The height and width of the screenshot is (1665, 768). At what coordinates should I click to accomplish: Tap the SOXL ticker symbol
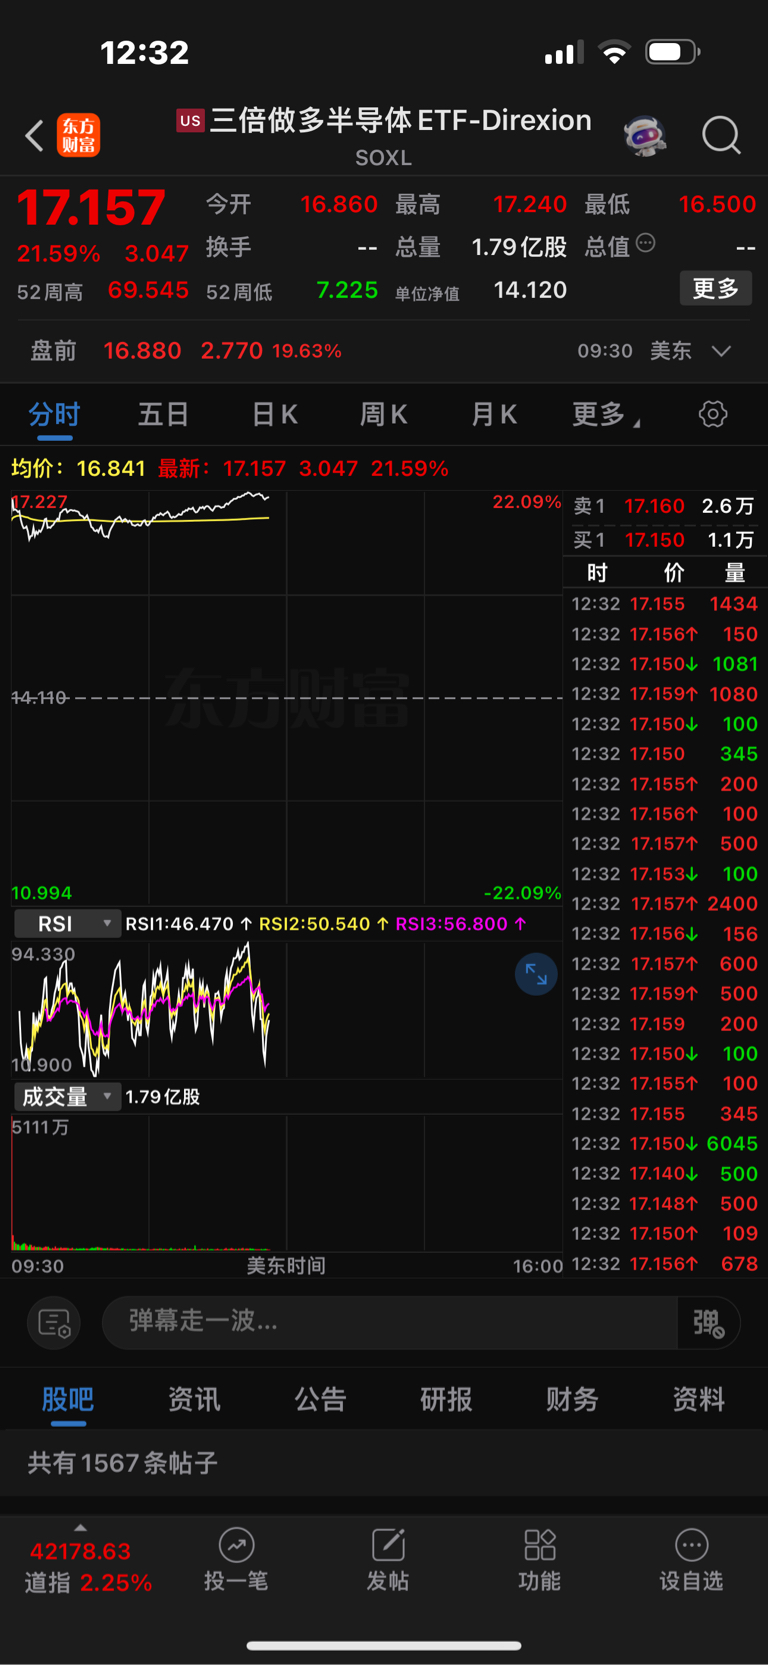384,158
